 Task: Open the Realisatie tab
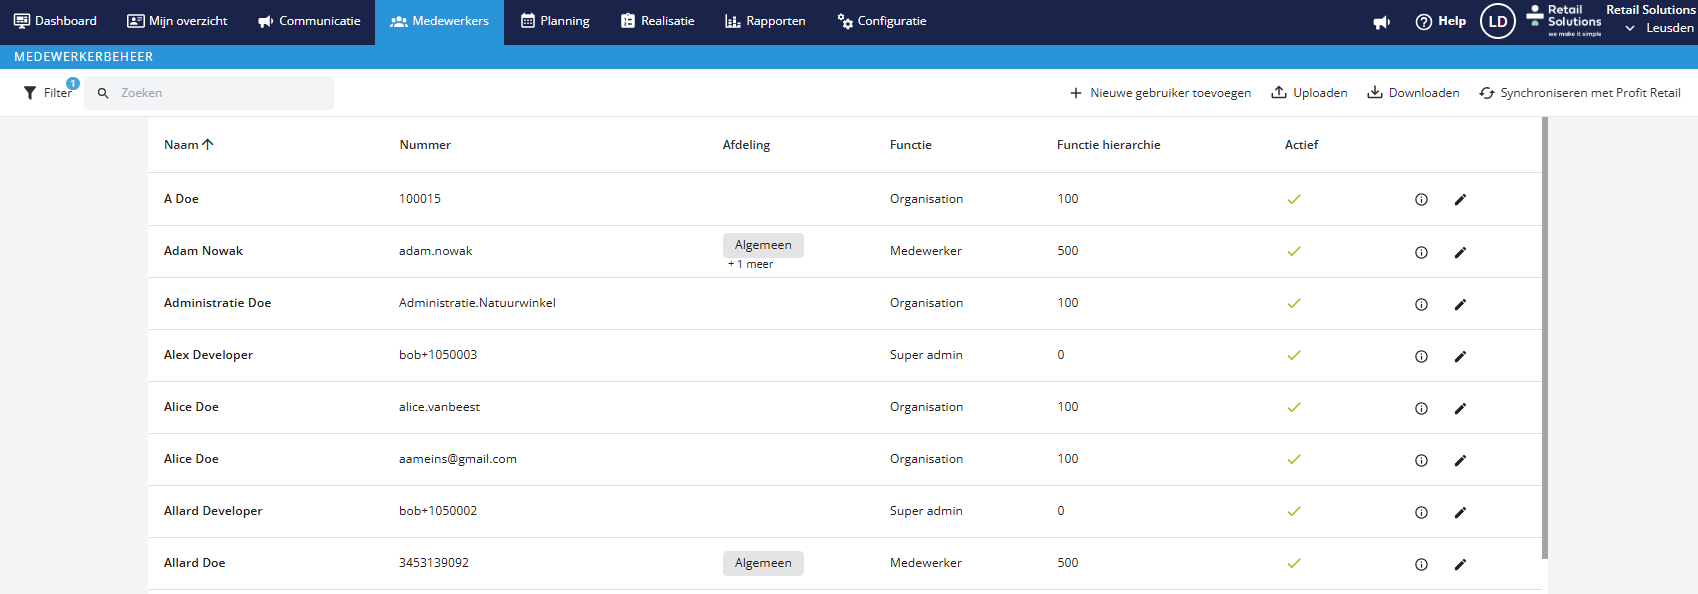(657, 21)
